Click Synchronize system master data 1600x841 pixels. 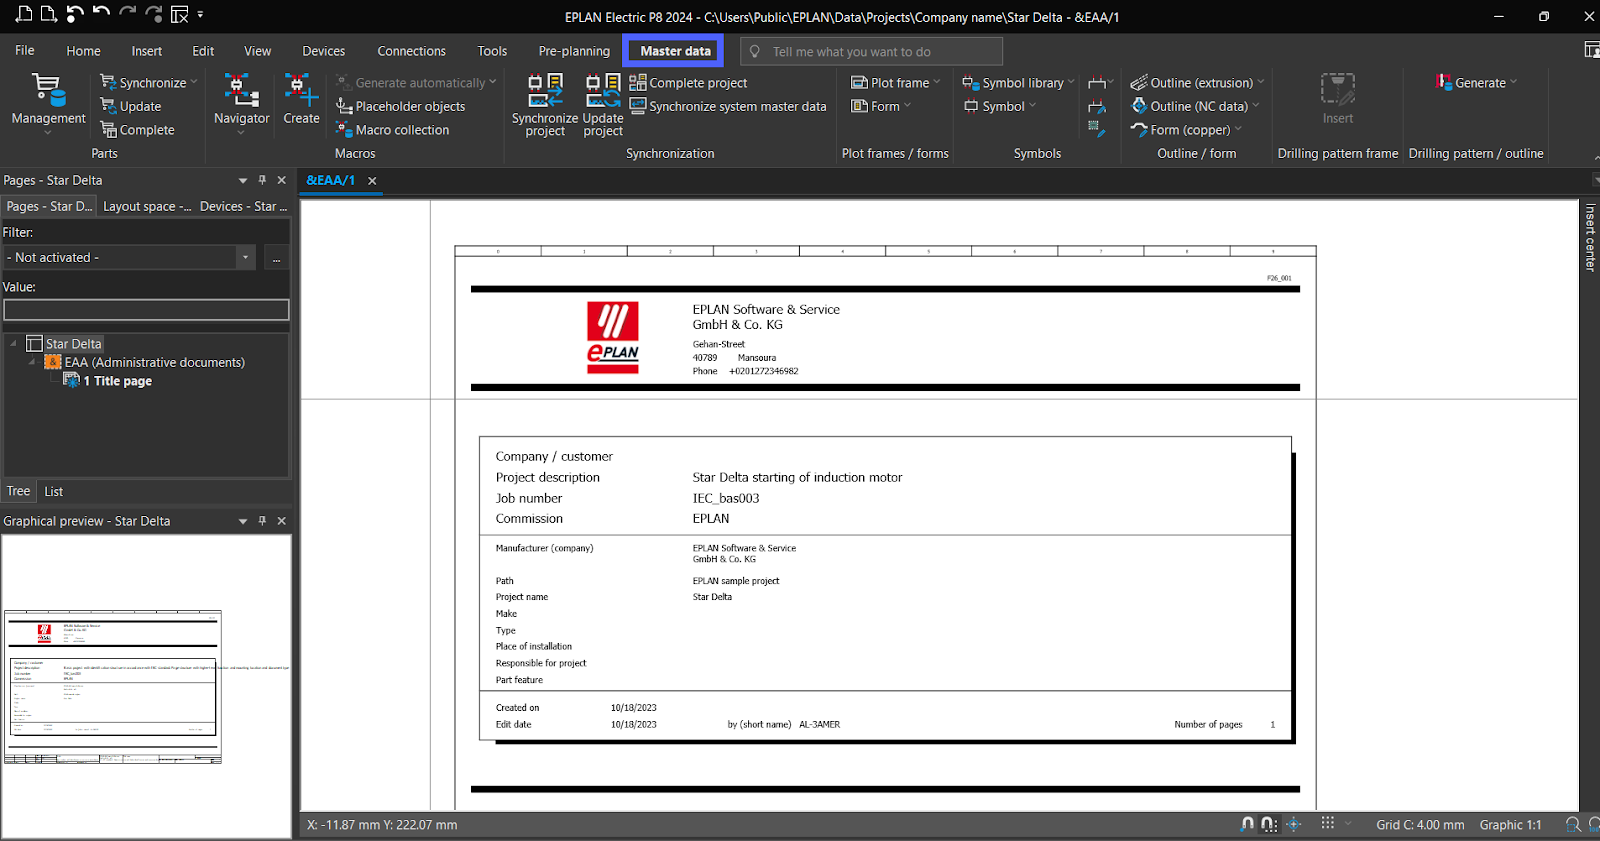pos(728,106)
